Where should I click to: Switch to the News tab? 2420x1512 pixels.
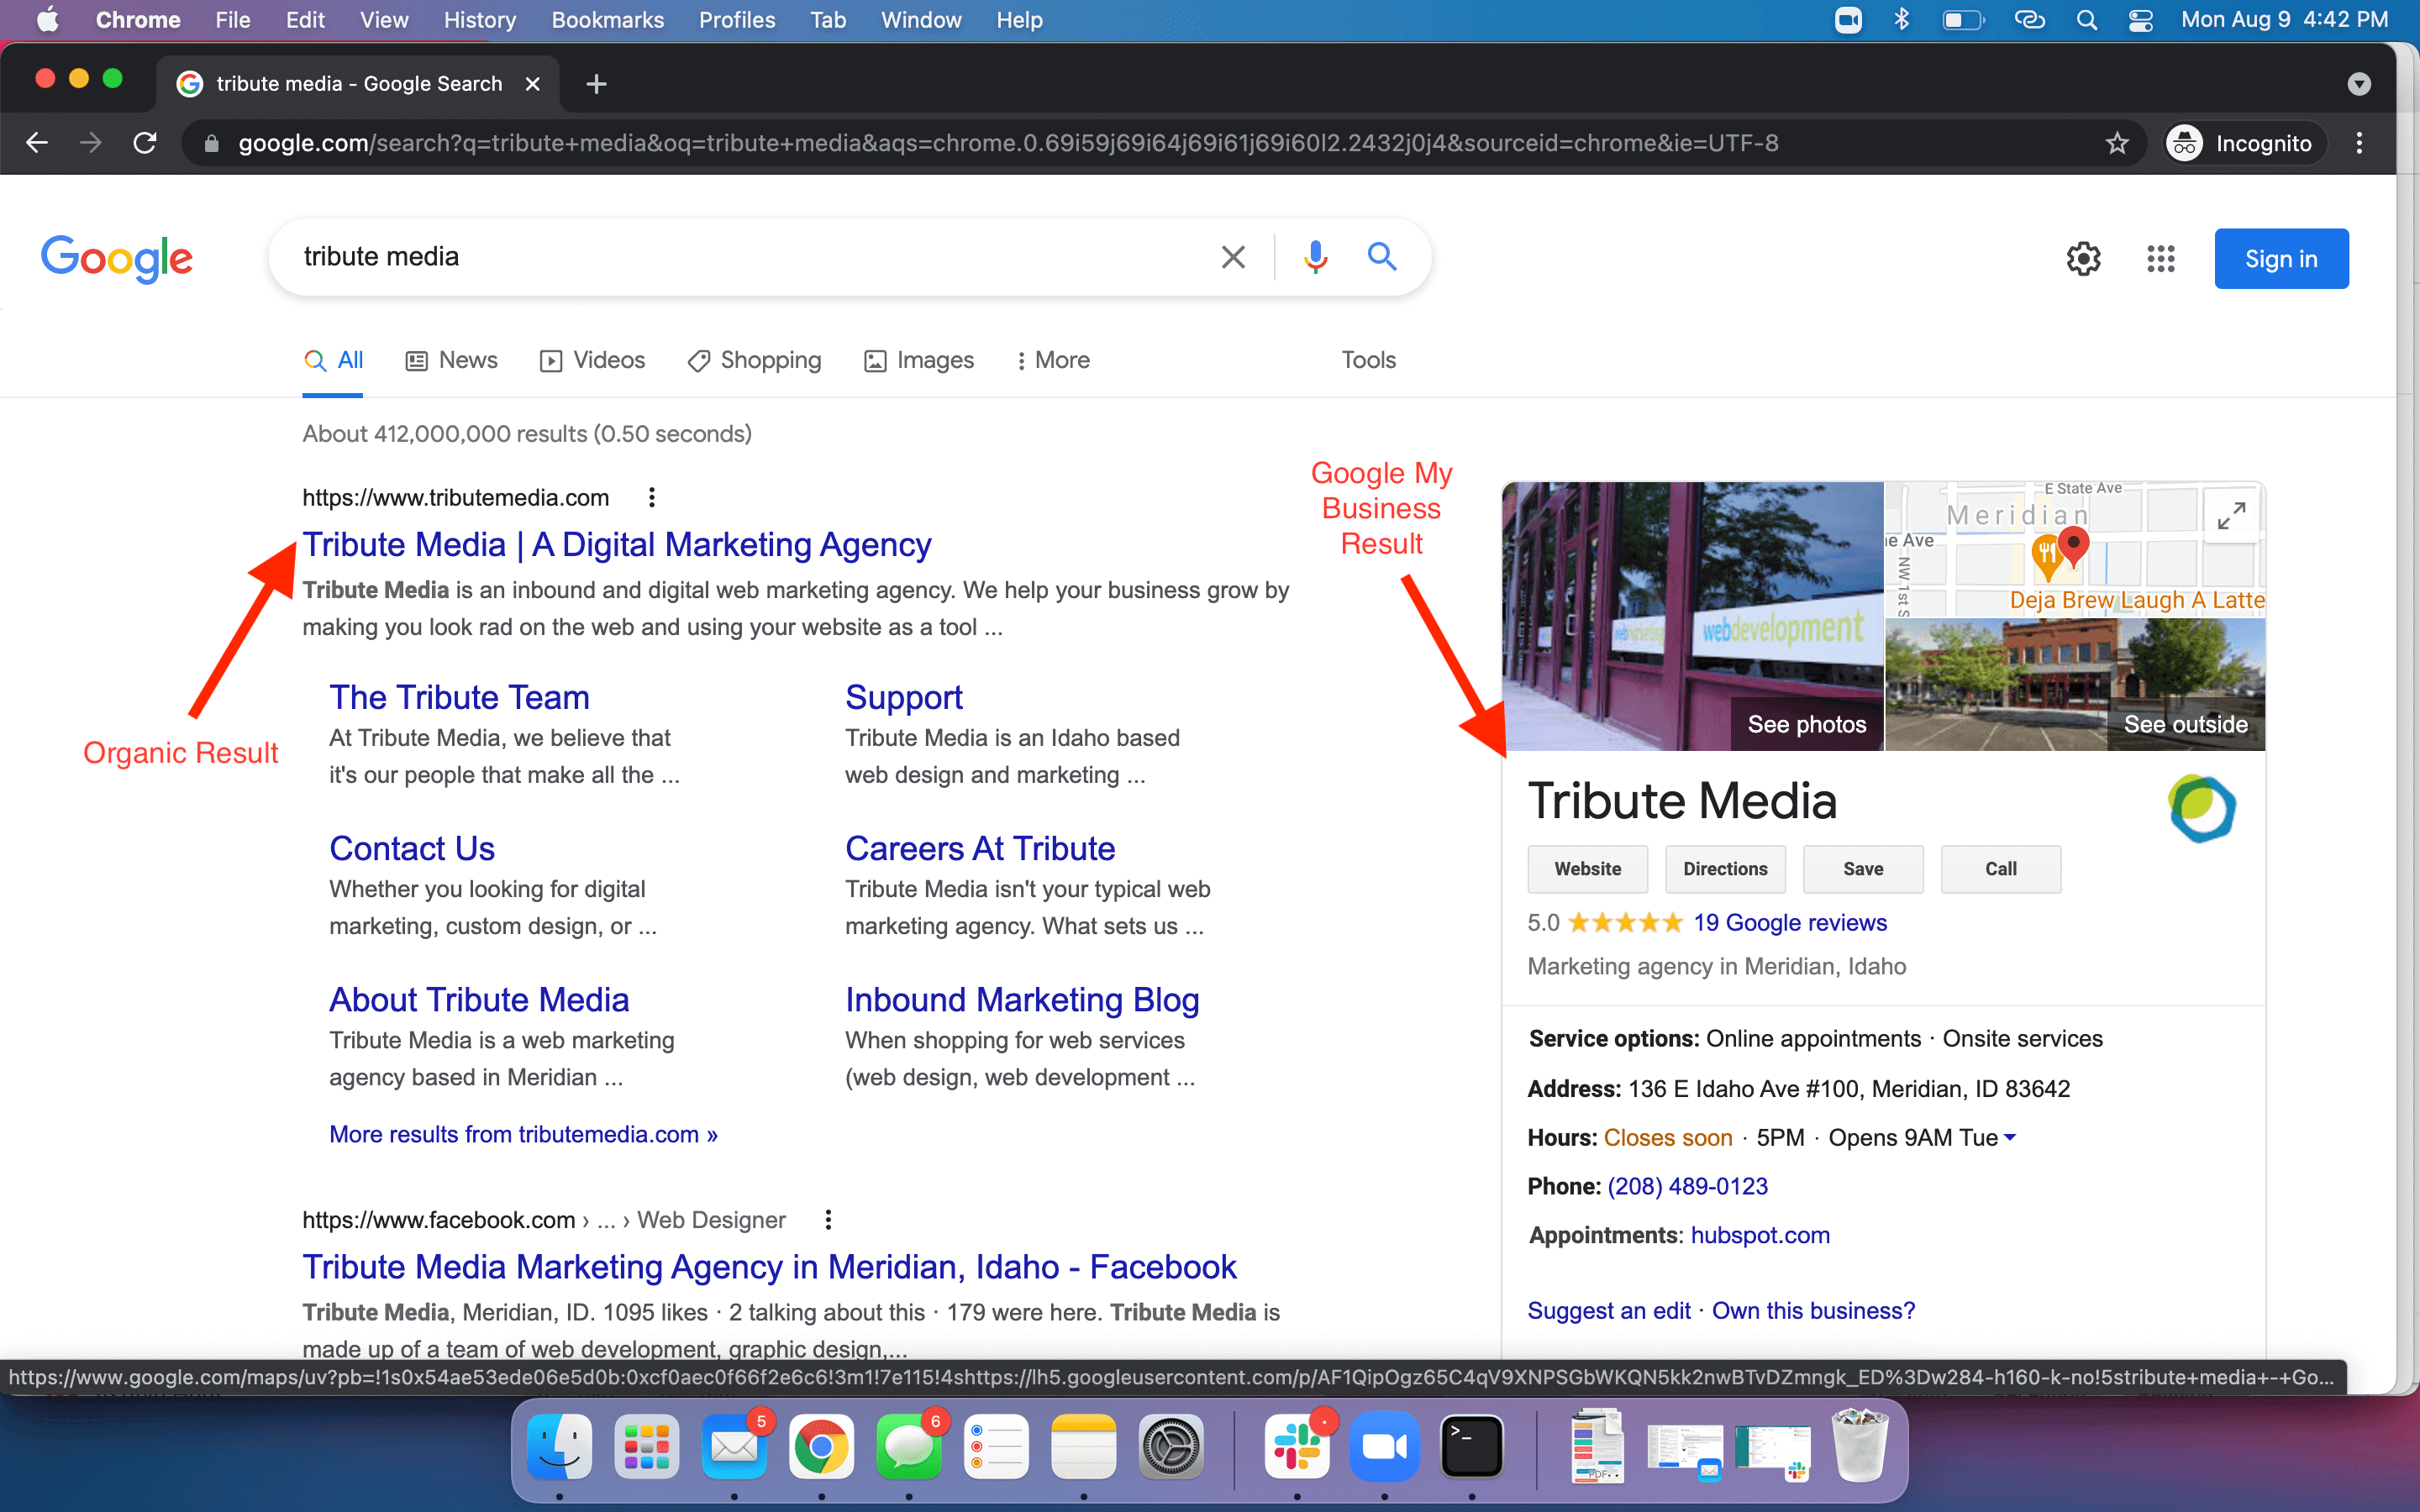(x=451, y=360)
